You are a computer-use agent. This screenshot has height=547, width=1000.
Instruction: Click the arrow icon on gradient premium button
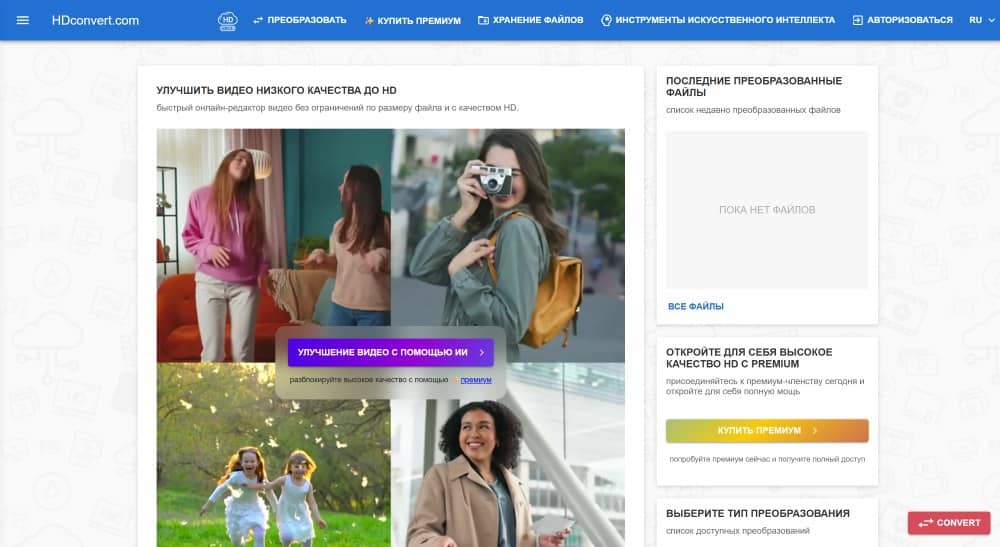tap(815, 430)
